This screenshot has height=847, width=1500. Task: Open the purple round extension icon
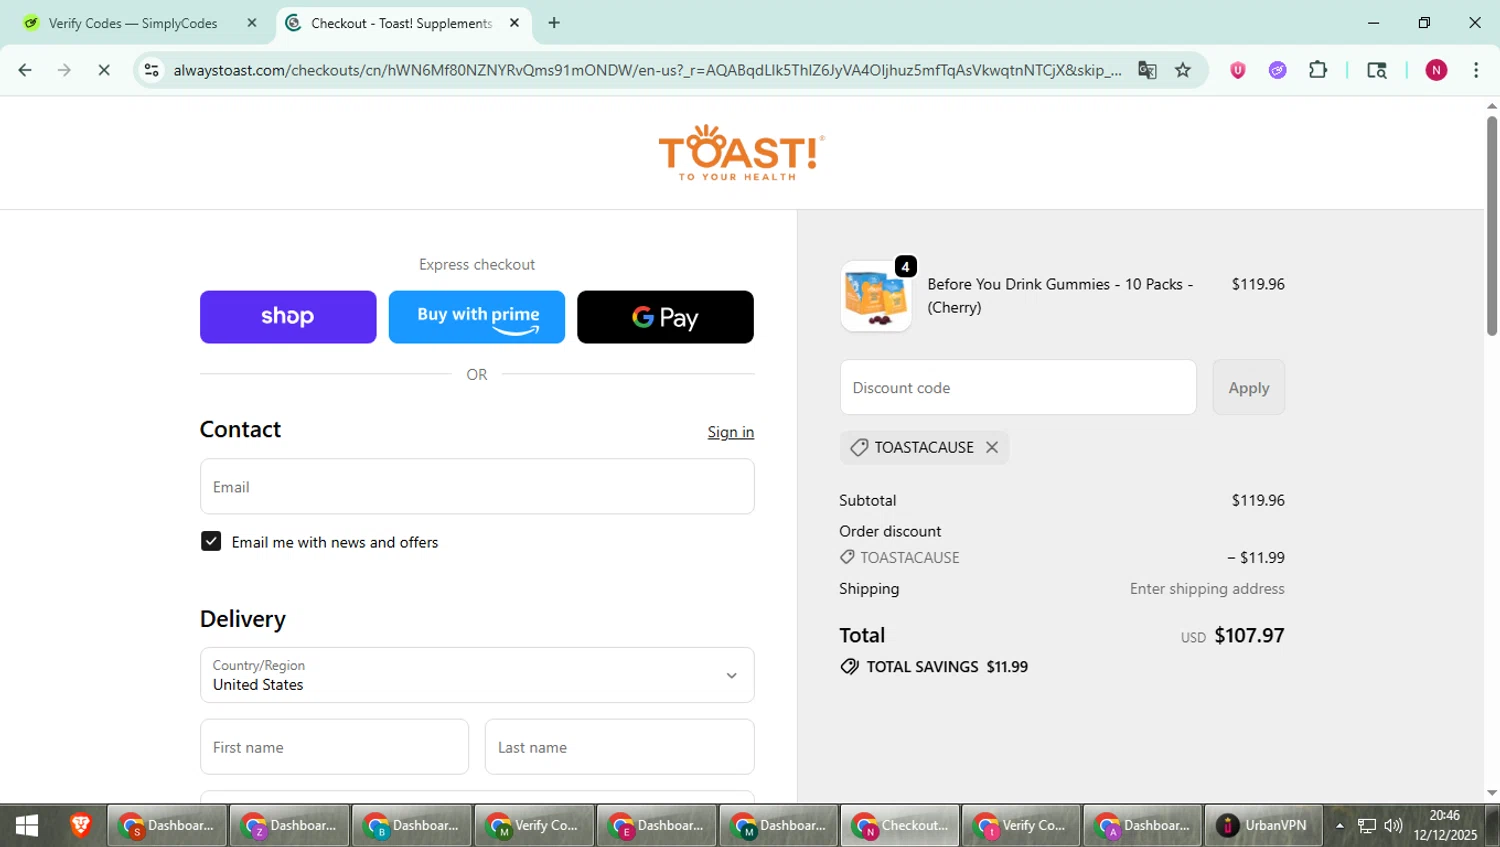pyautogui.click(x=1277, y=70)
